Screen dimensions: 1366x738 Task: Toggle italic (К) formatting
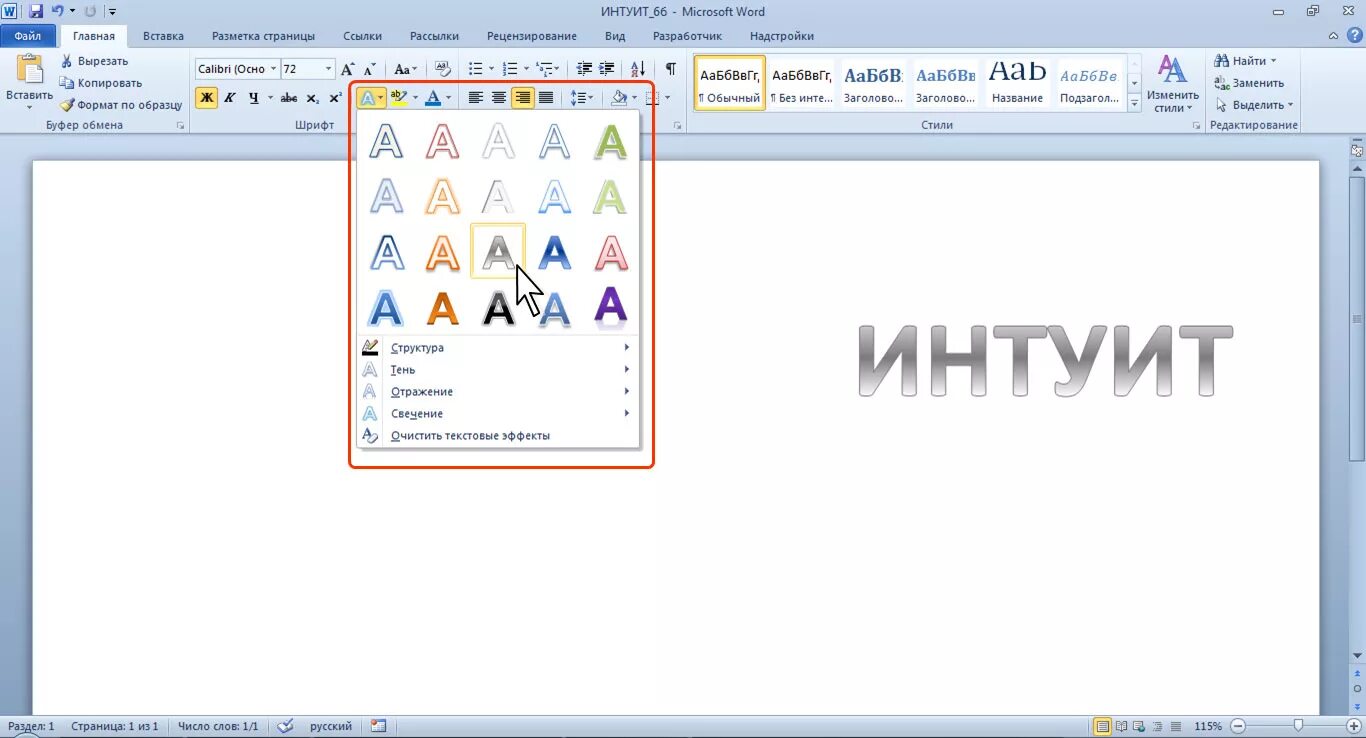229,98
